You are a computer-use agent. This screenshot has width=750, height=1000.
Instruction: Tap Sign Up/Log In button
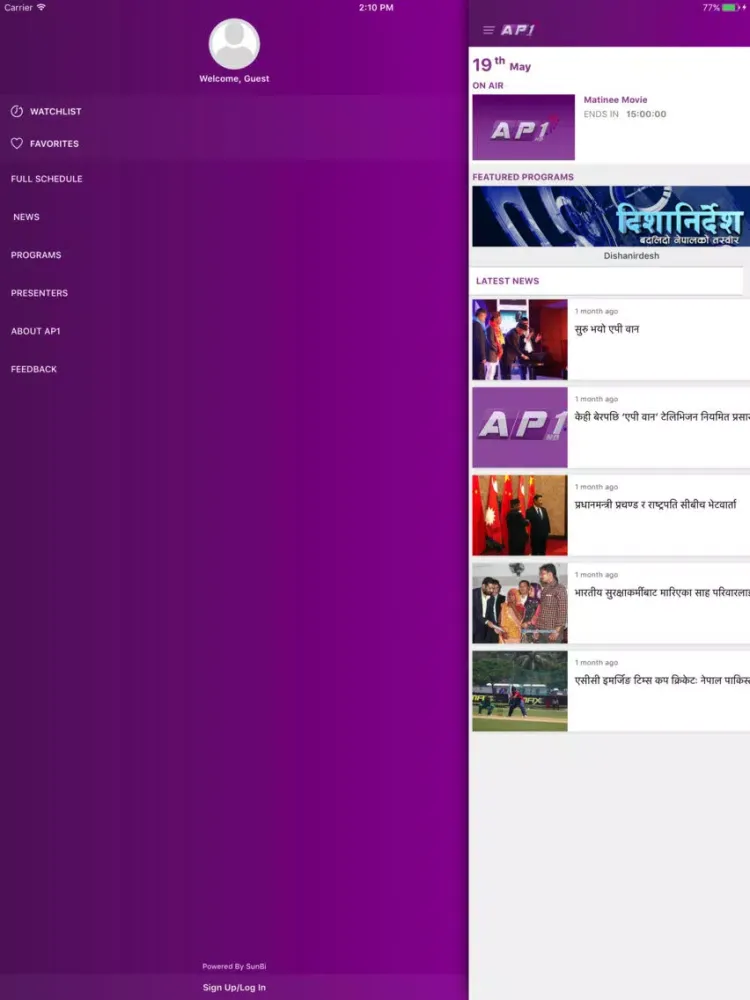tap(234, 987)
